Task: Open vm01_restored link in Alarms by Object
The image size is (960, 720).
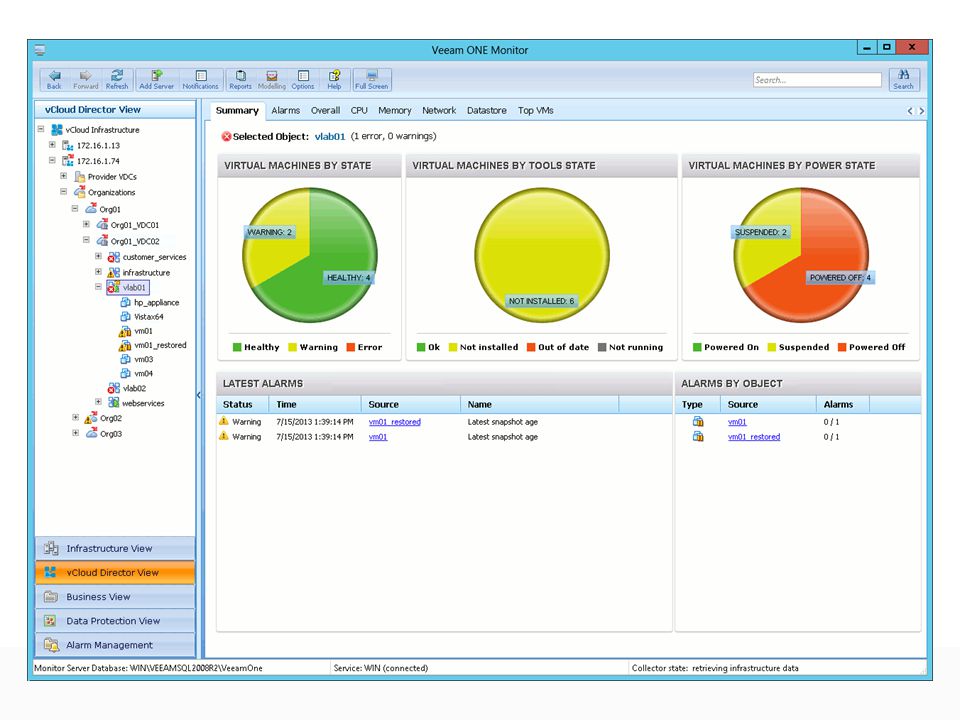Action: (x=754, y=437)
